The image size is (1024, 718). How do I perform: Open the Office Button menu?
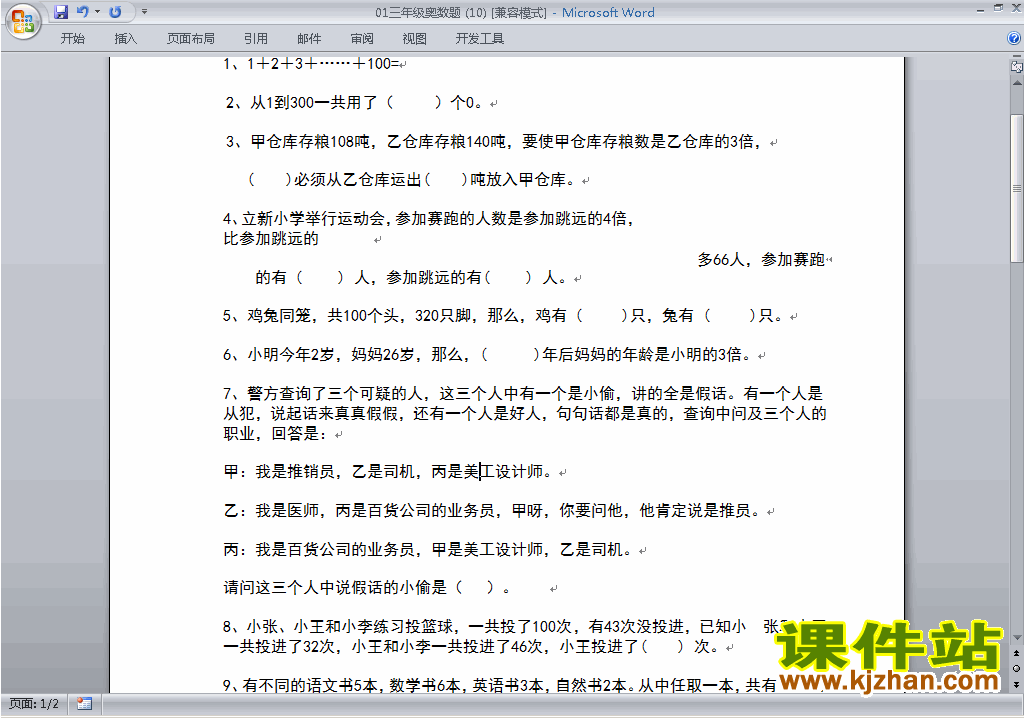[x=24, y=21]
